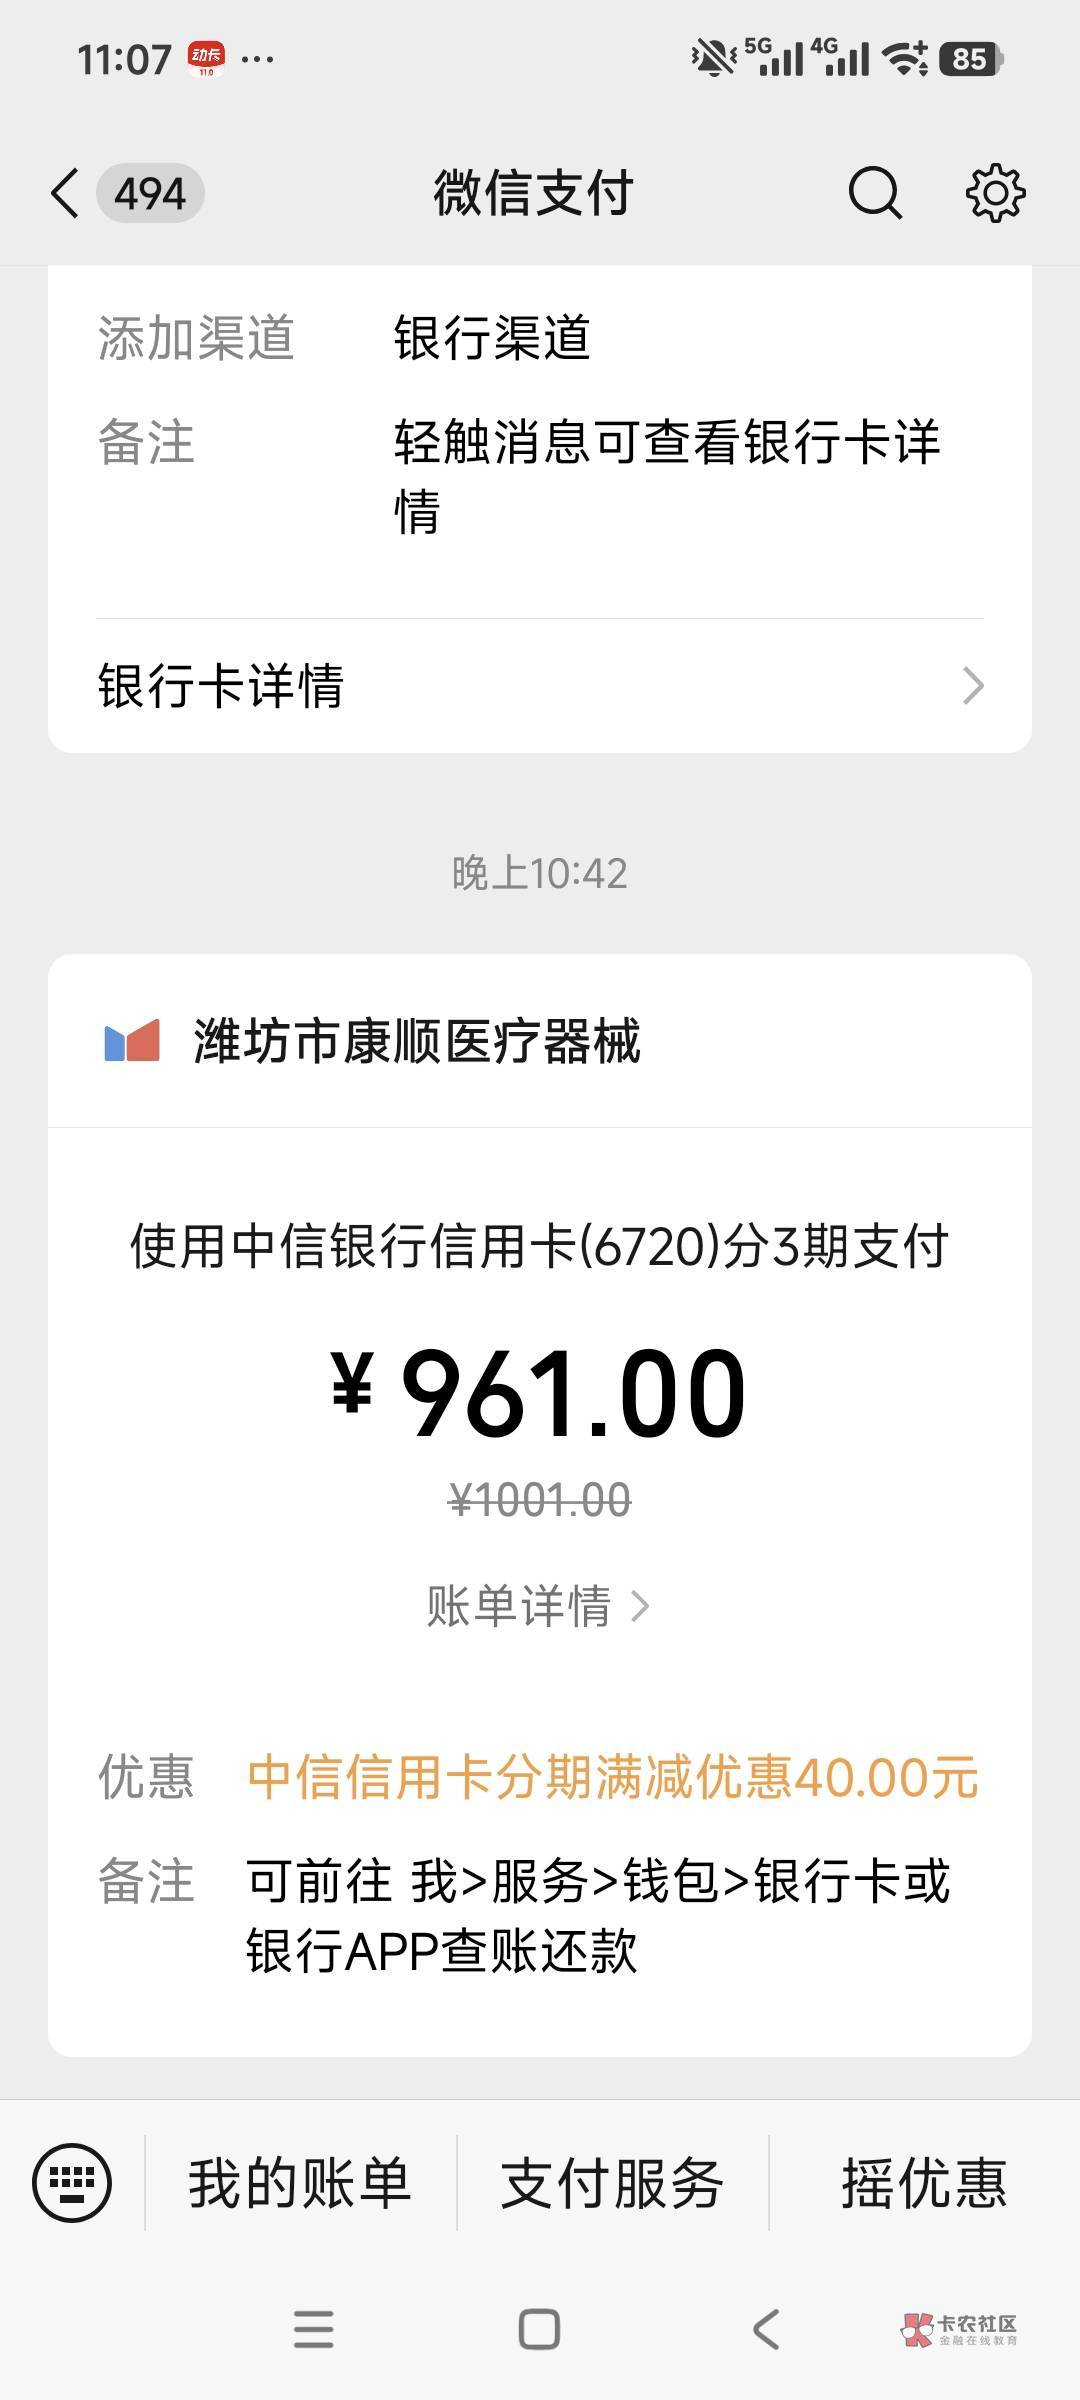Open the 支付服务 menu

pyautogui.click(x=612, y=2183)
